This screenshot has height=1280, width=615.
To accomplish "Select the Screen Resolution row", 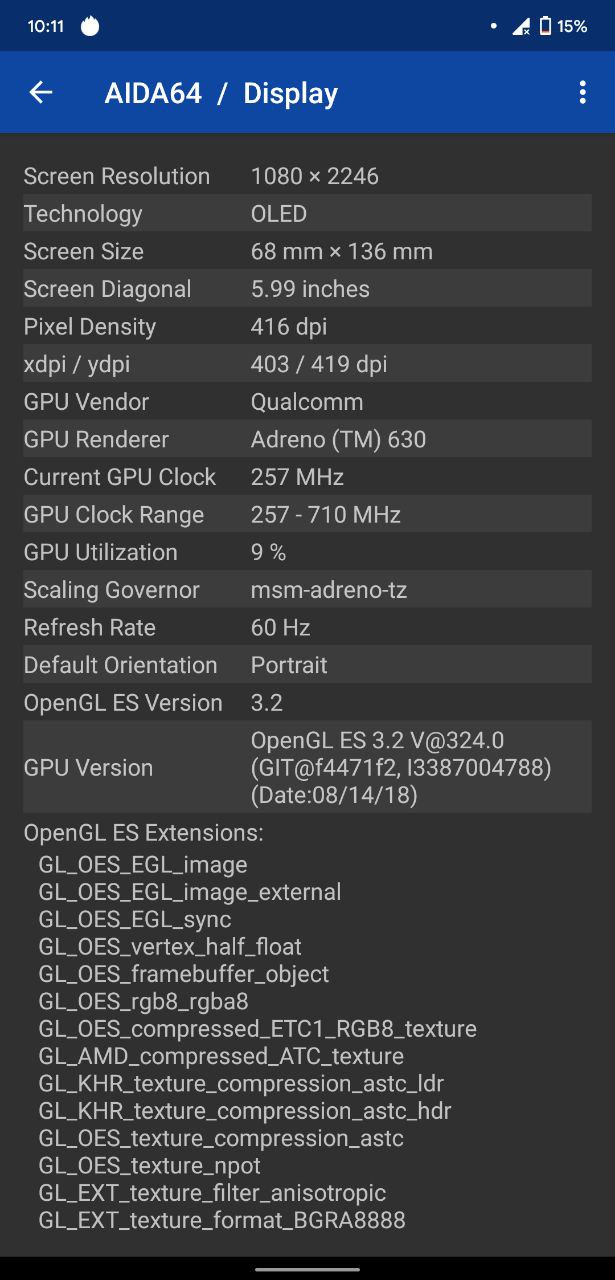I will [307, 176].
